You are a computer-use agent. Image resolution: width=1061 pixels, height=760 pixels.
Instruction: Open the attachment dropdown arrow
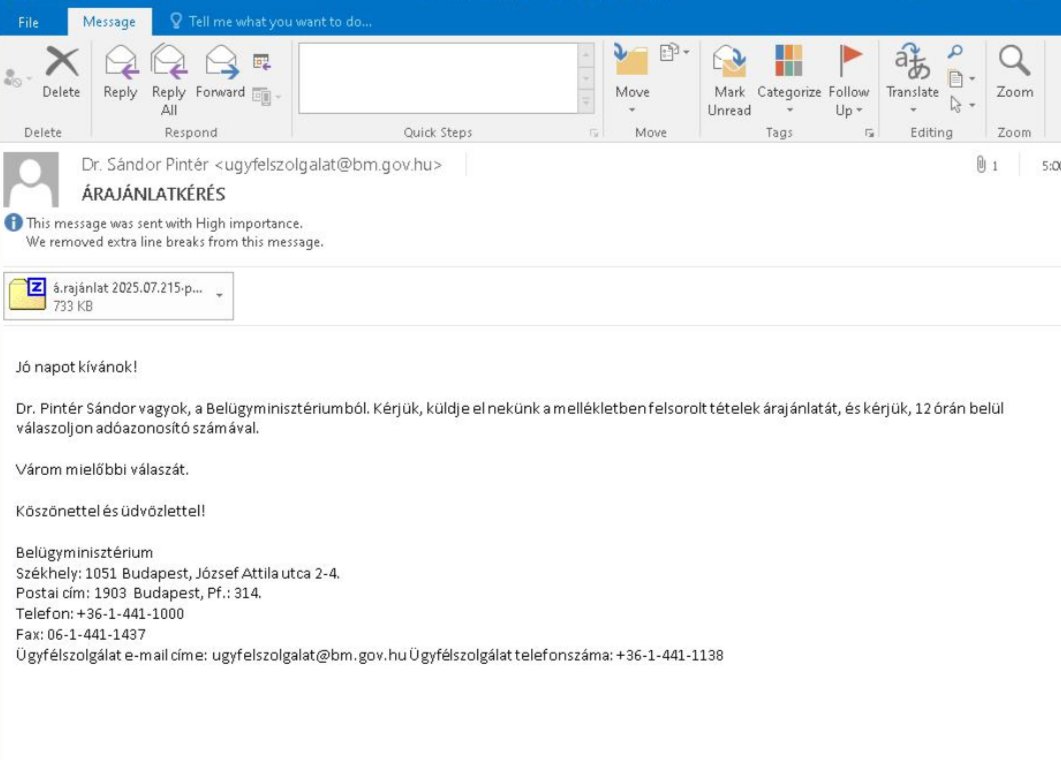[x=219, y=296]
